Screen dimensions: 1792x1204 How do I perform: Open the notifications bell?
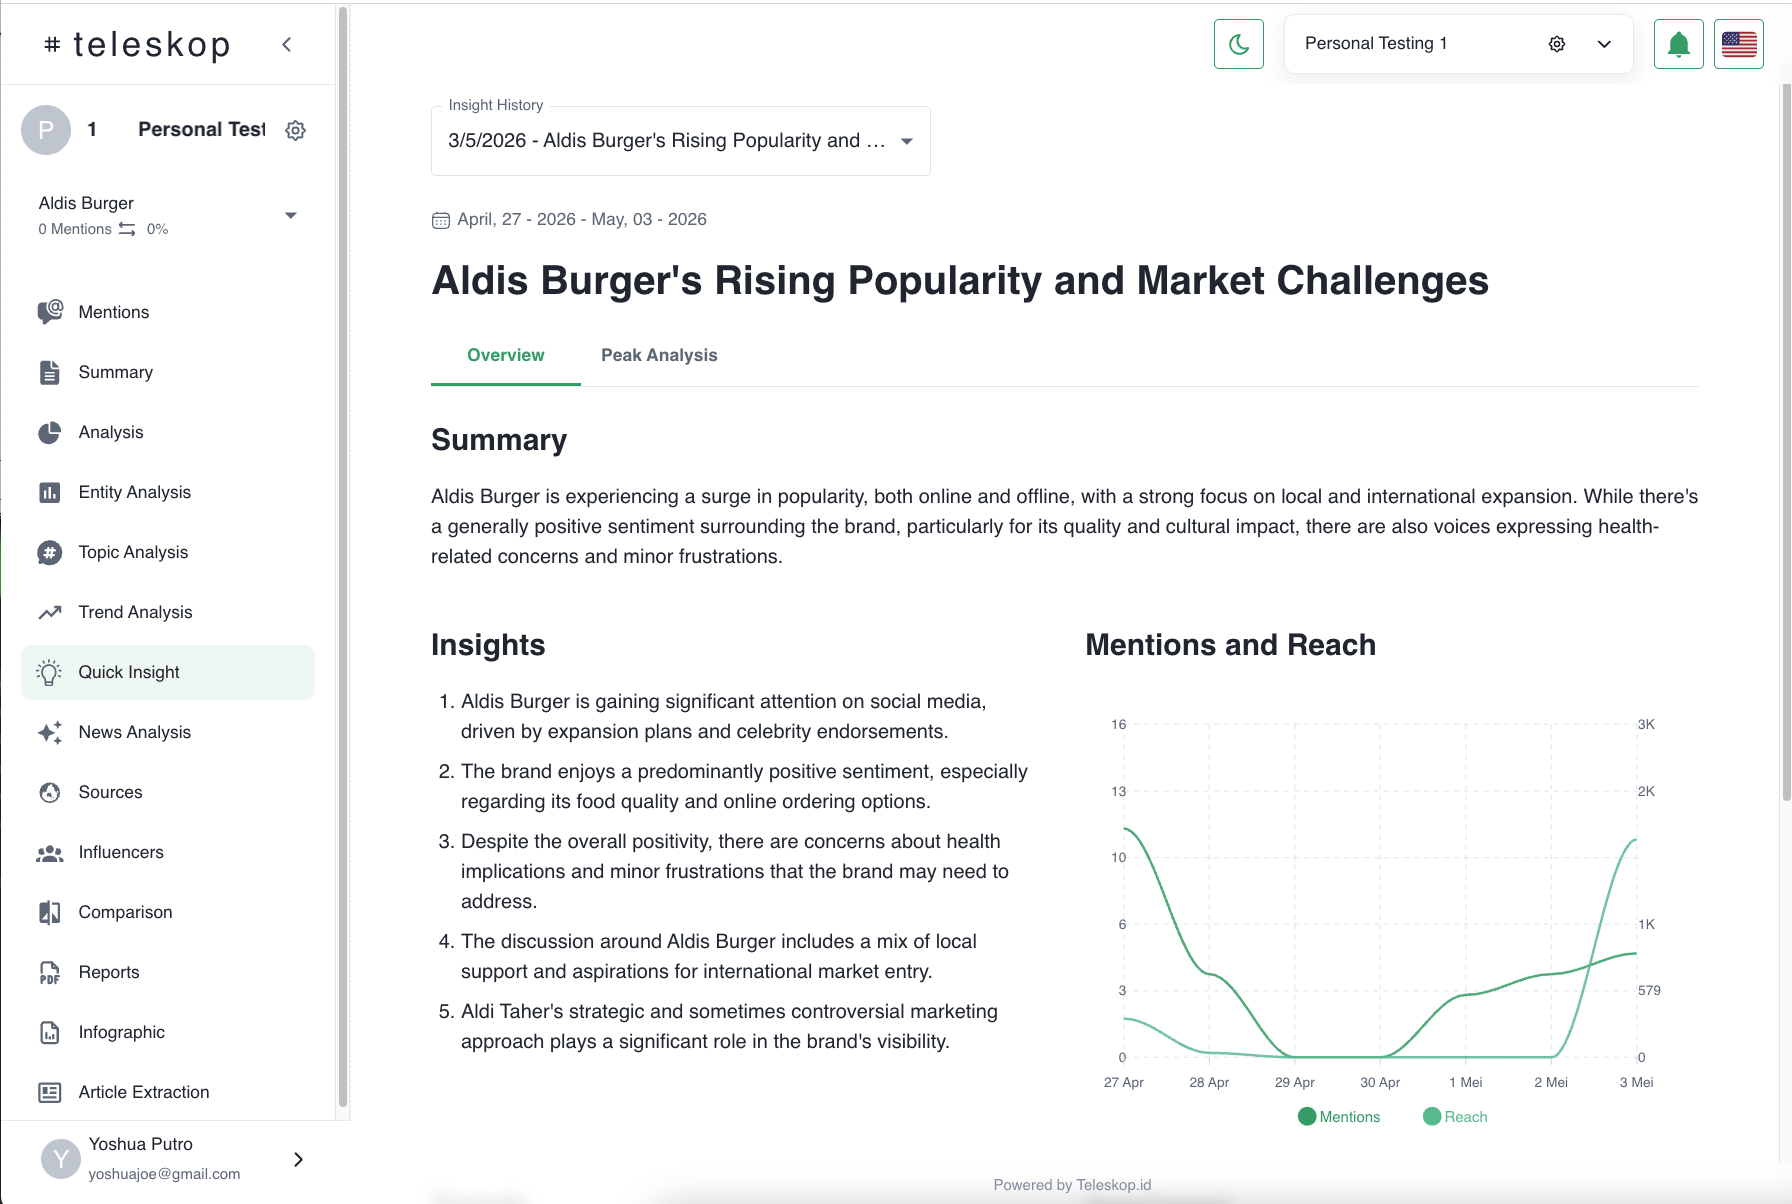1678,44
